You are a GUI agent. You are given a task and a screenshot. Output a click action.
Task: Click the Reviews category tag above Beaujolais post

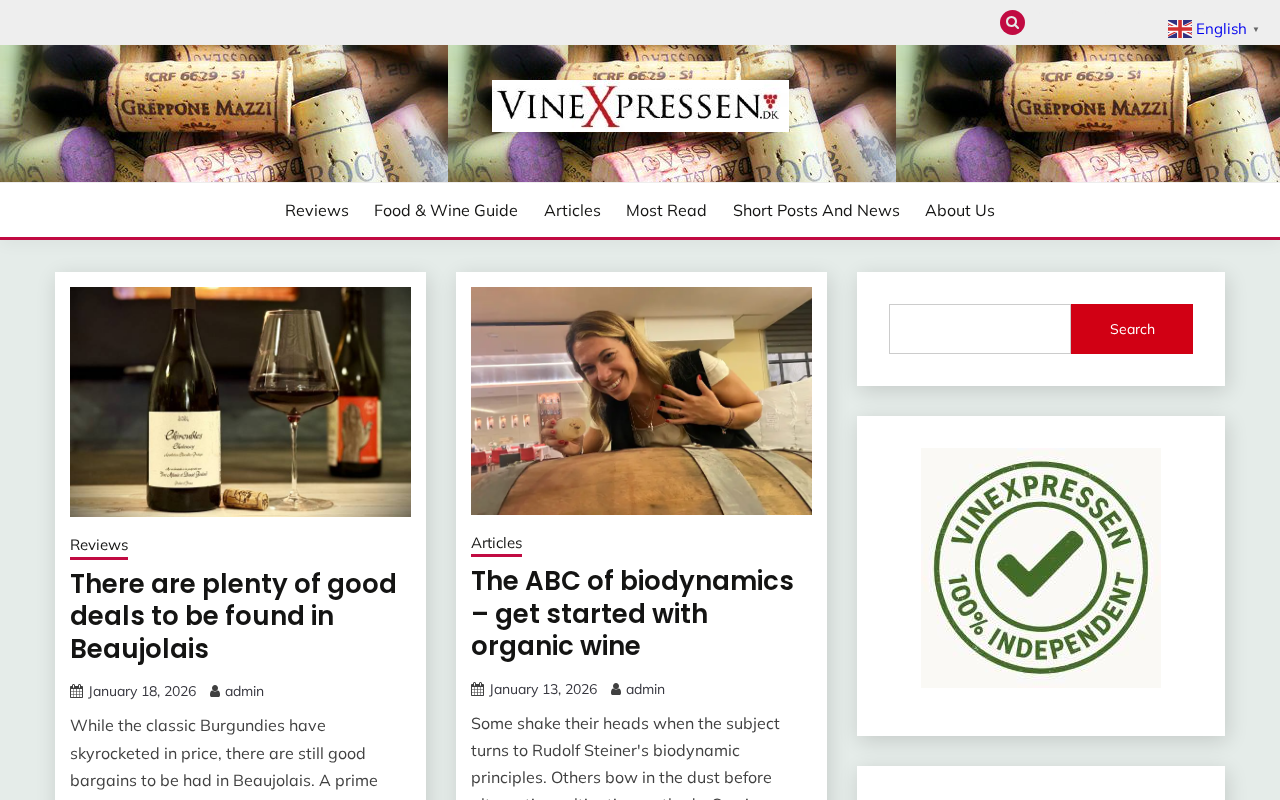tap(99, 546)
